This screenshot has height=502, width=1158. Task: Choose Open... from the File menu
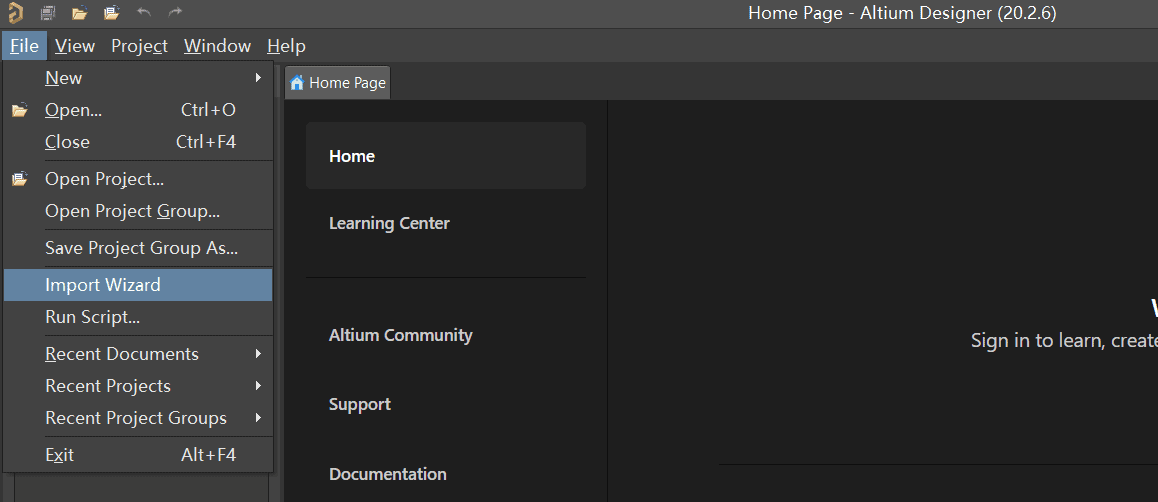pyautogui.click(x=138, y=110)
